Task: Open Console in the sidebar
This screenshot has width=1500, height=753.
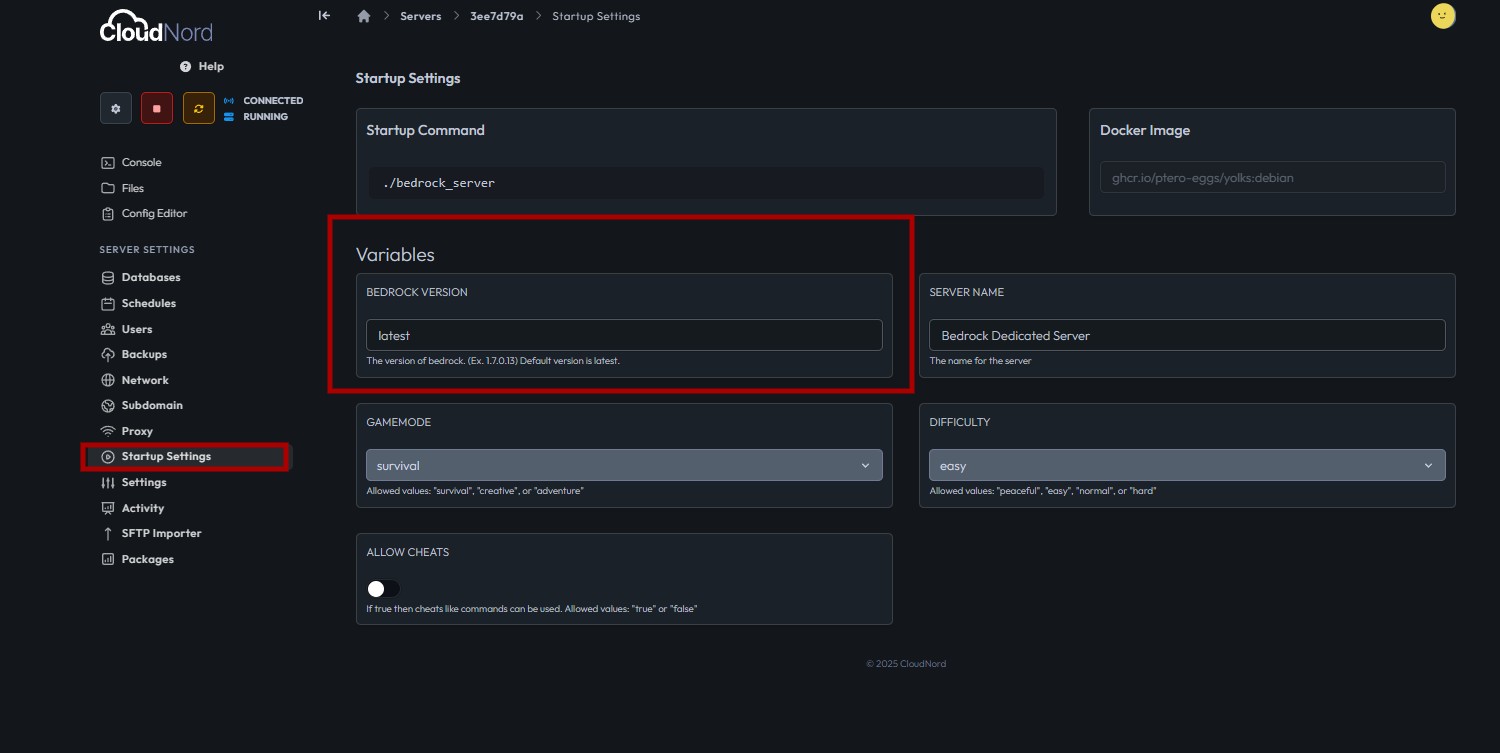Action: coord(141,162)
